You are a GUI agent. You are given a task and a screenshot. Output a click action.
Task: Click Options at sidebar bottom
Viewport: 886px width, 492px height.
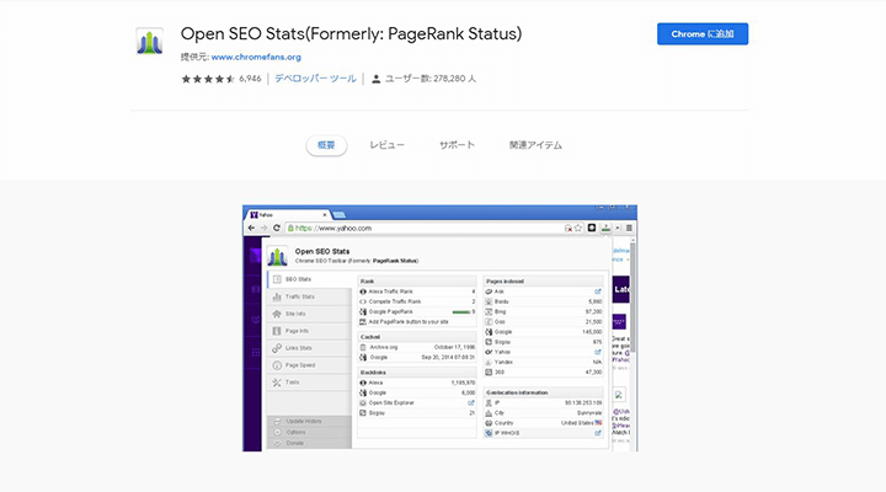coord(309,432)
